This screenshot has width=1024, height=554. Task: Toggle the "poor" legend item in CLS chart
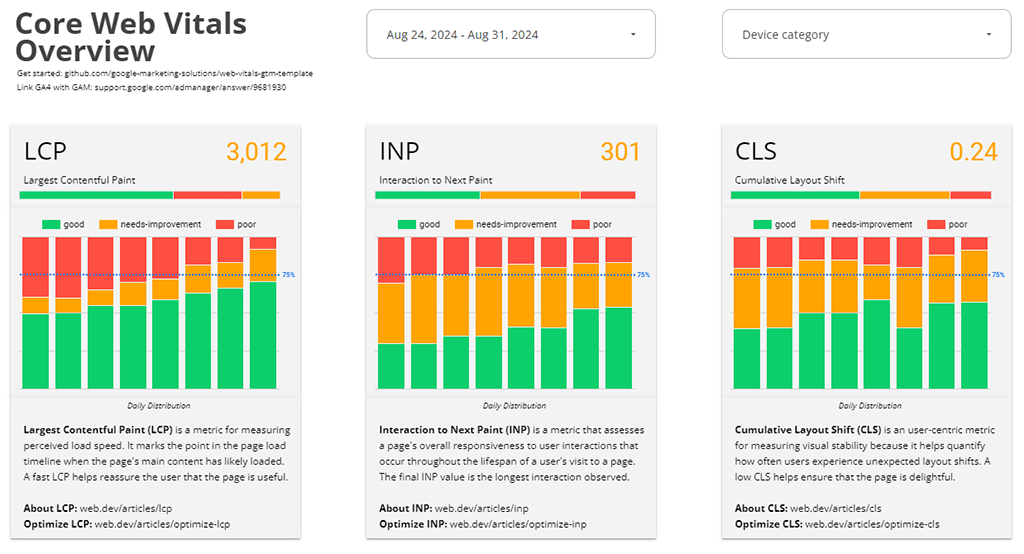pos(957,224)
